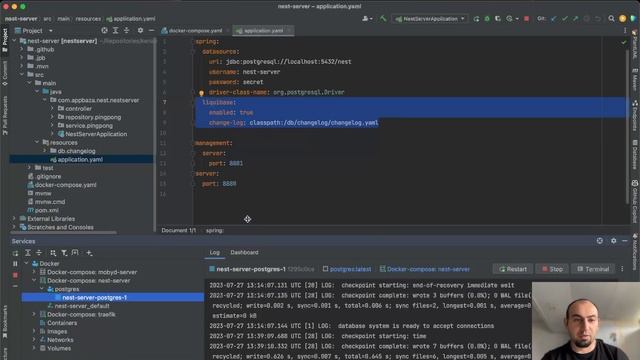640x360 pixels.
Task: Click resources breadcrumb in navigation bar
Action: pyautogui.click(x=88, y=19)
